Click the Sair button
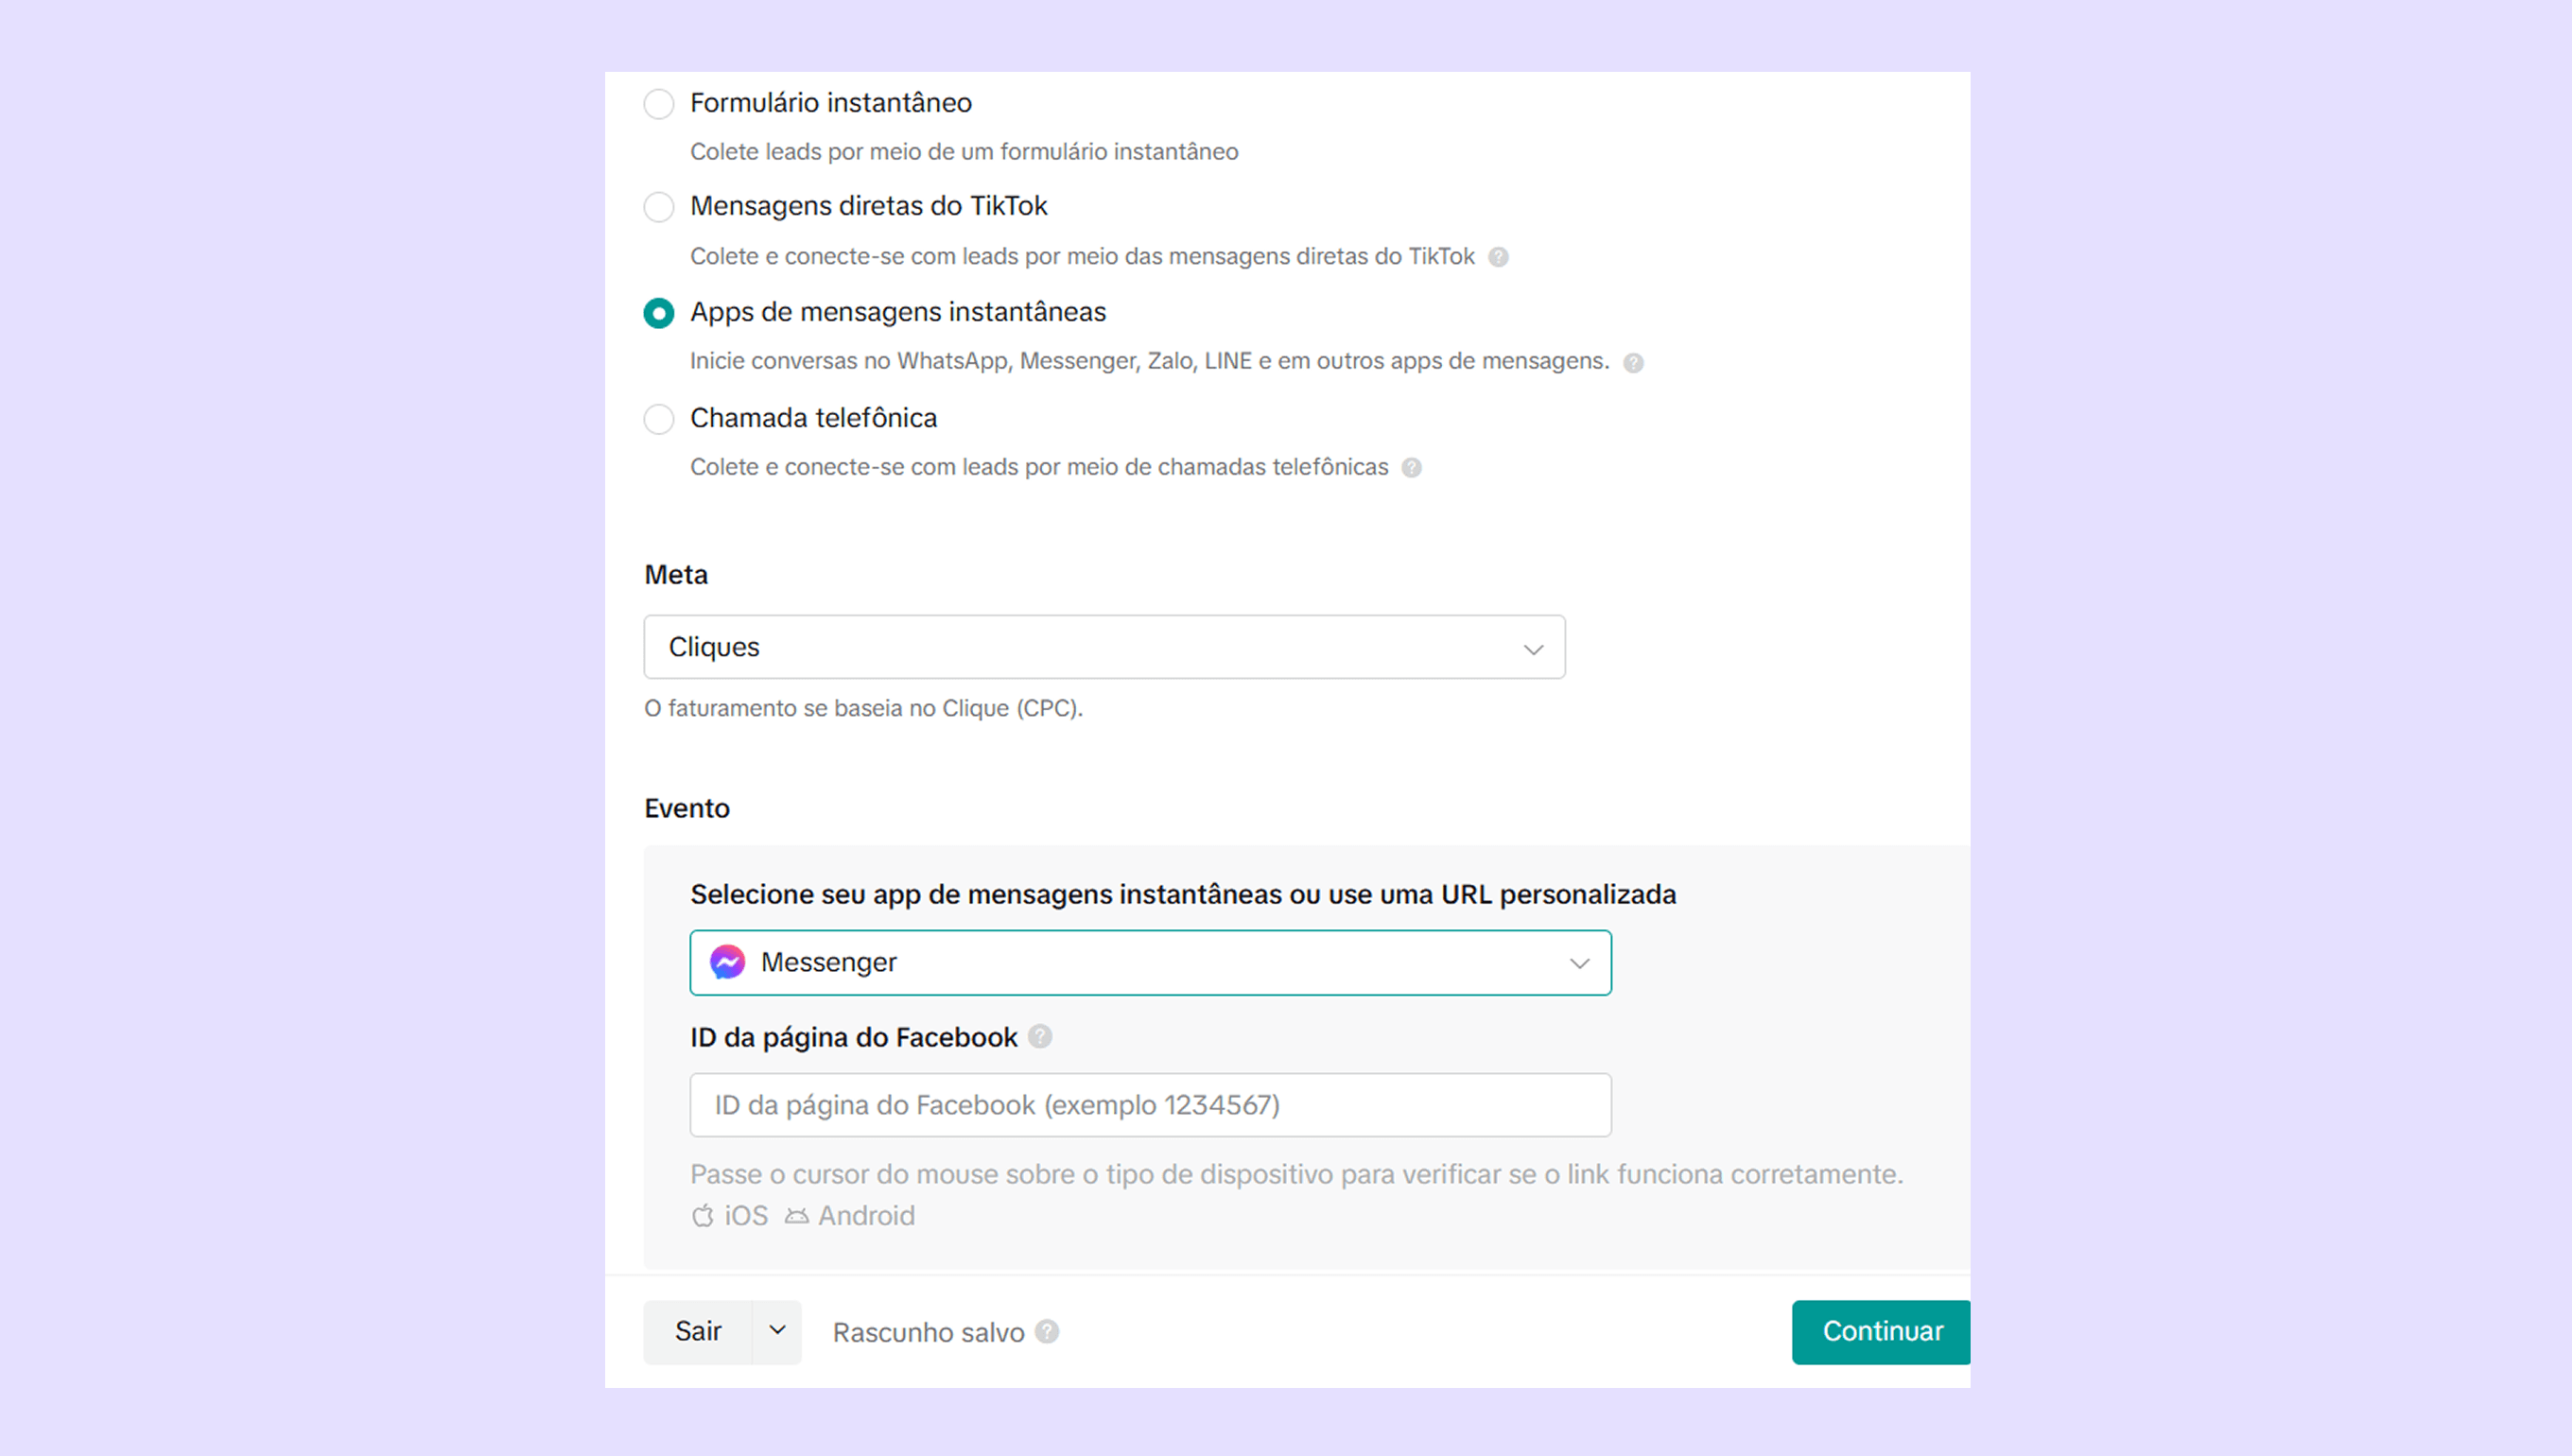The width and height of the screenshot is (2572, 1456). [698, 1331]
